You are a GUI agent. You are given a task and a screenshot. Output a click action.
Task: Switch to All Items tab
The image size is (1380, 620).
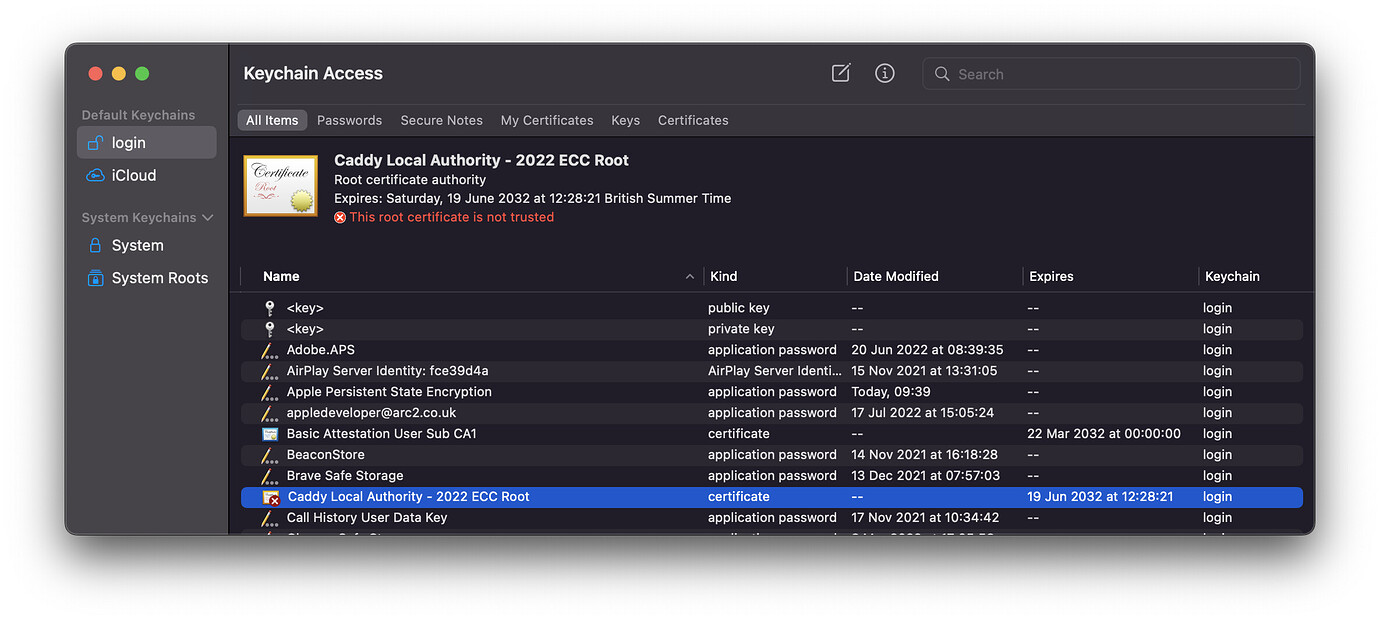pos(272,120)
